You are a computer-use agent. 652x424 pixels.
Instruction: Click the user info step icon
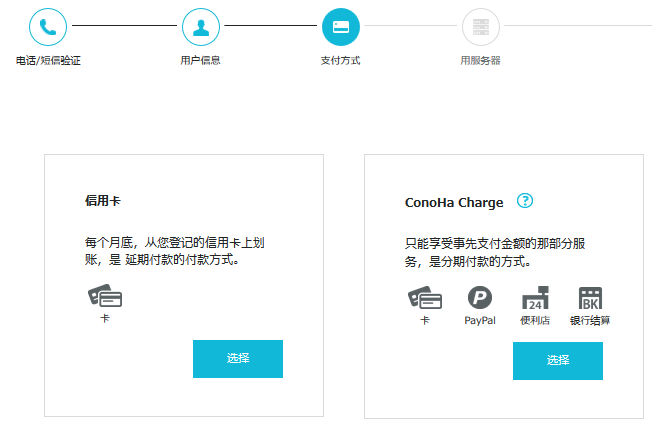(x=200, y=26)
